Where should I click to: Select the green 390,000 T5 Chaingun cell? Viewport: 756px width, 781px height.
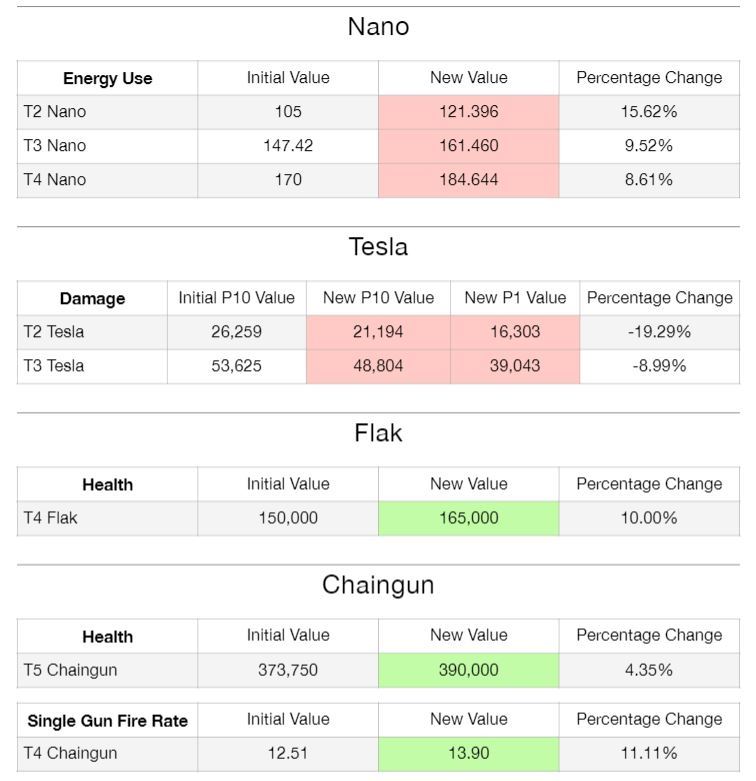(x=468, y=670)
